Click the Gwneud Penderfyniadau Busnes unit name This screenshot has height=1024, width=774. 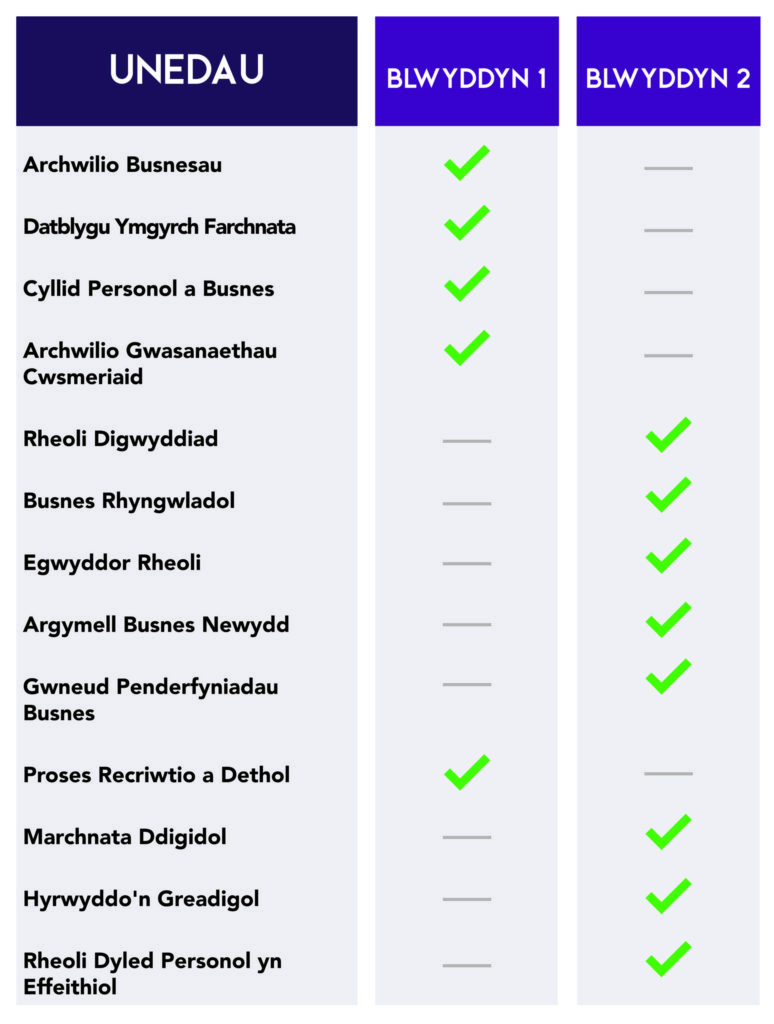tap(150, 700)
